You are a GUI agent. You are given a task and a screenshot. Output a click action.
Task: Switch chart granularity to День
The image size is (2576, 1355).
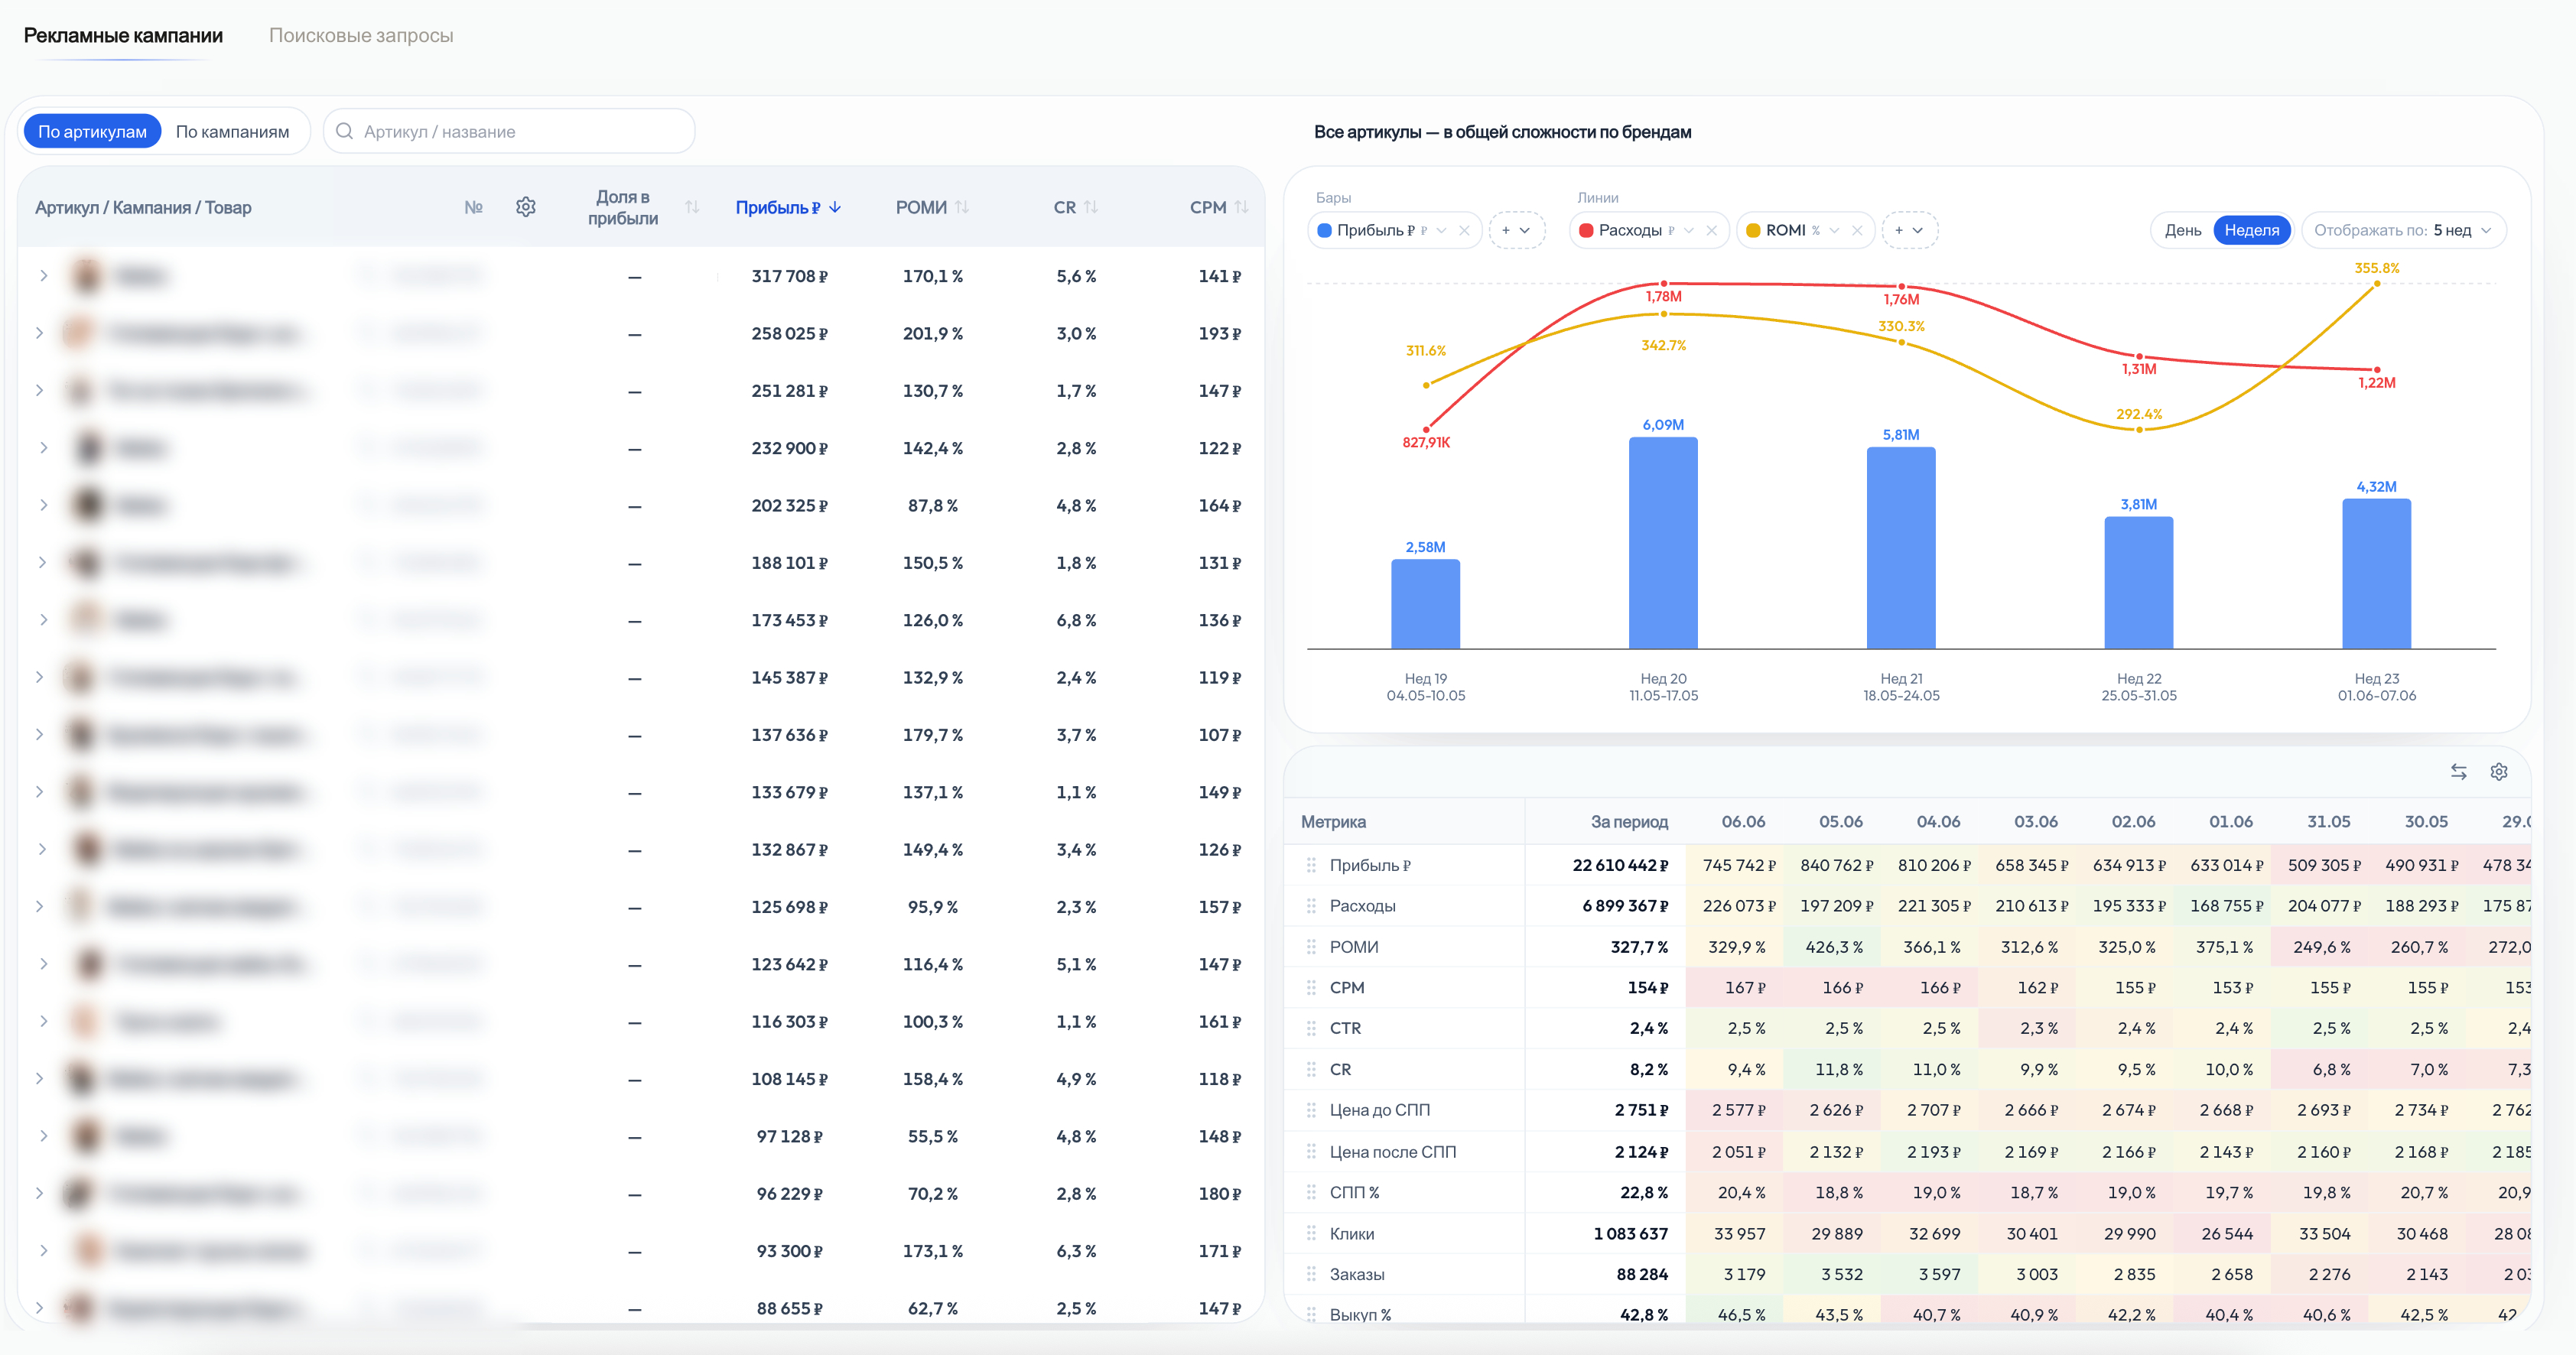coord(2183,230)
